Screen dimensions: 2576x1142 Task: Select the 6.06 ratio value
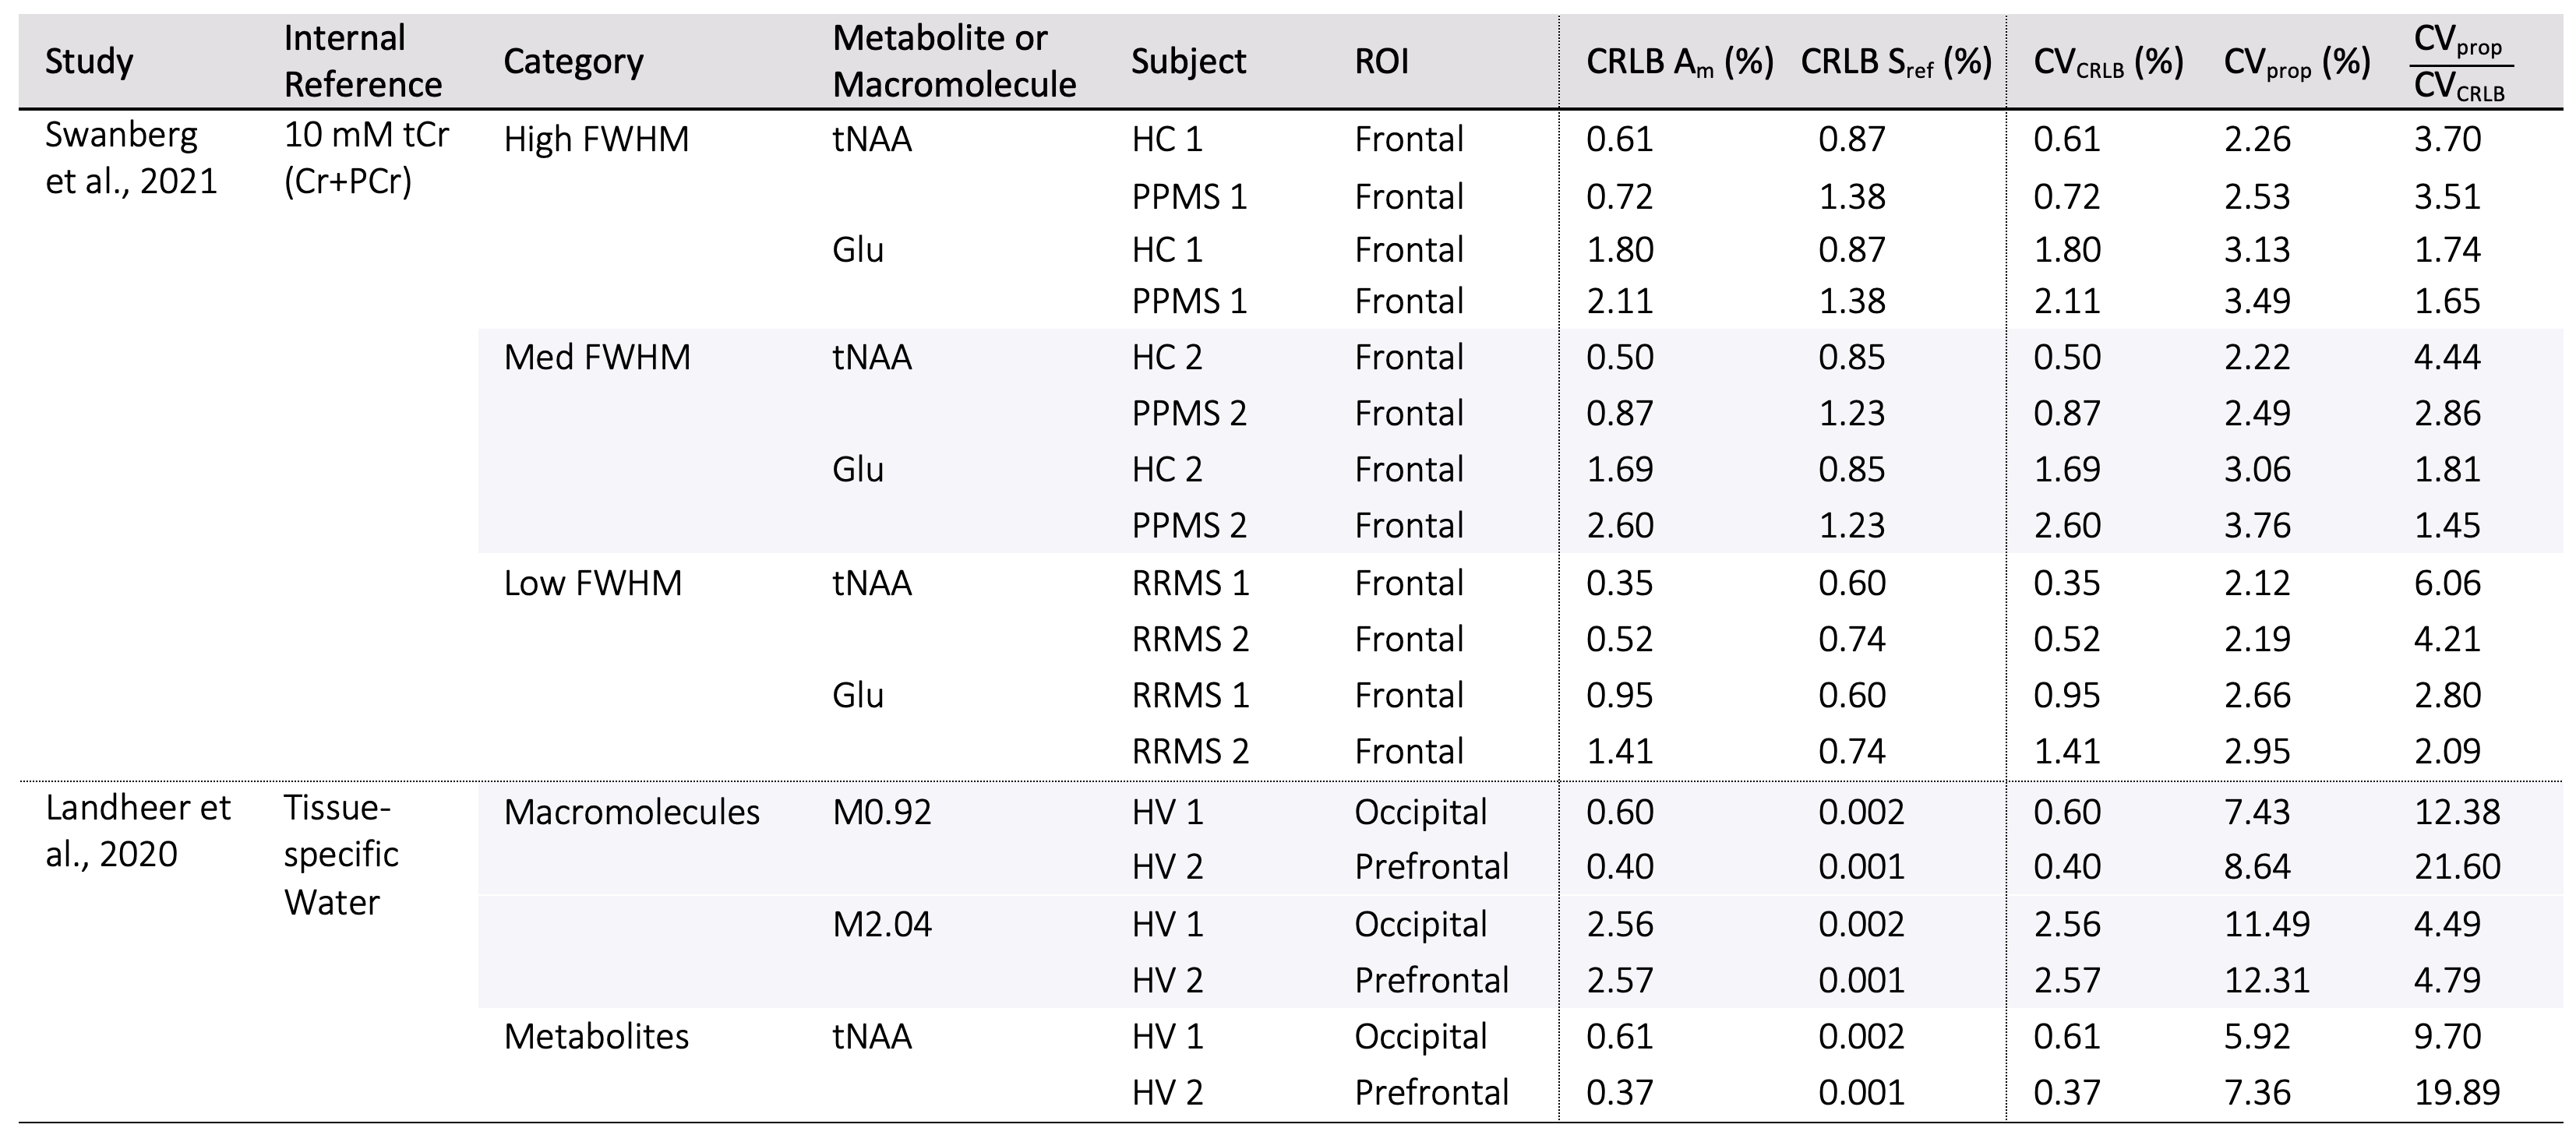click(2446, 583)
